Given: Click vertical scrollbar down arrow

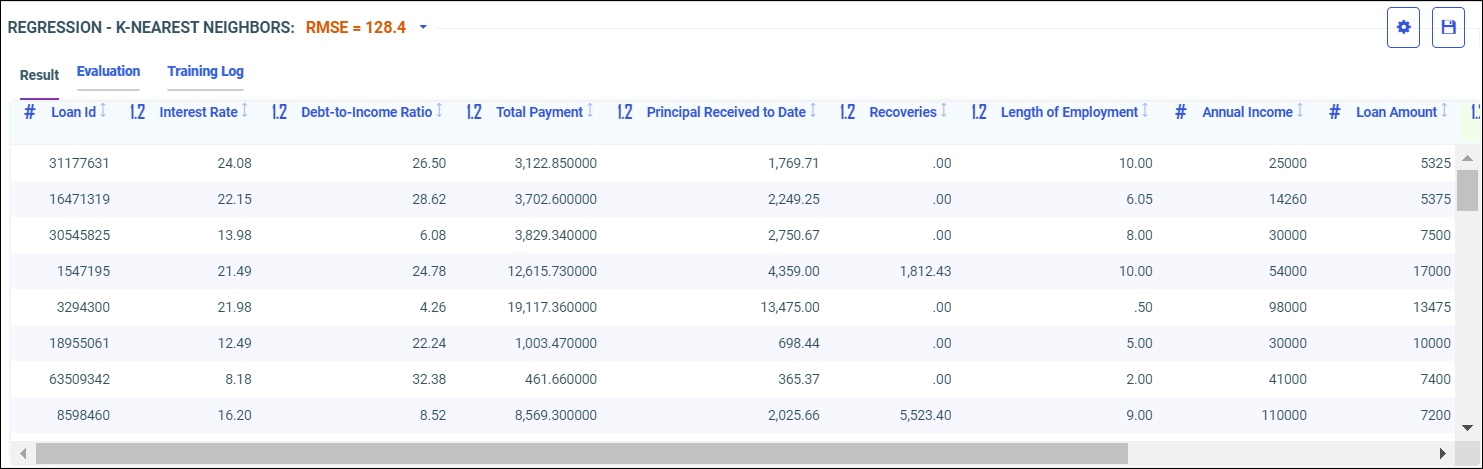Looking at the screenshot, I should coord(1467,427).
